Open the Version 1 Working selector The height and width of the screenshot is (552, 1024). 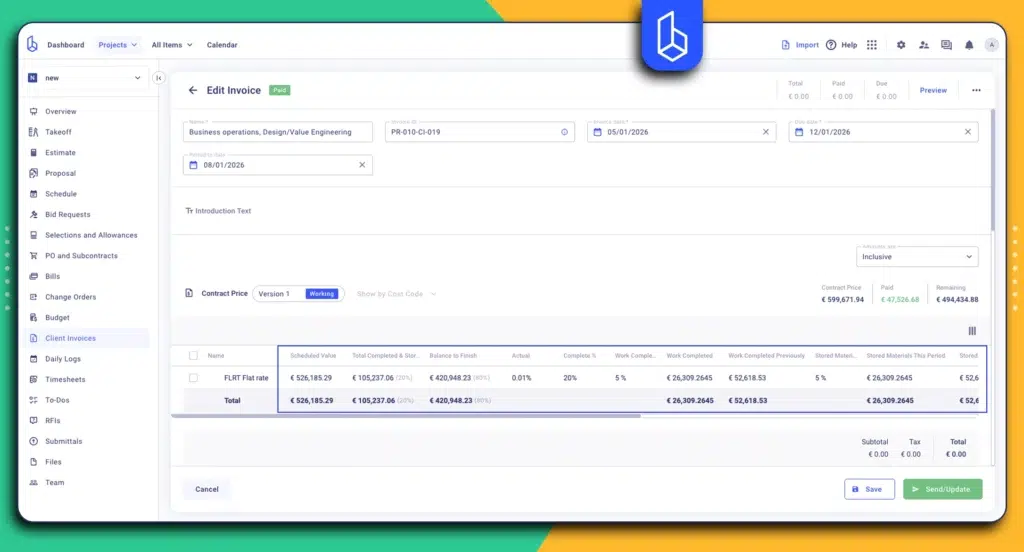(x=298, y=294)
